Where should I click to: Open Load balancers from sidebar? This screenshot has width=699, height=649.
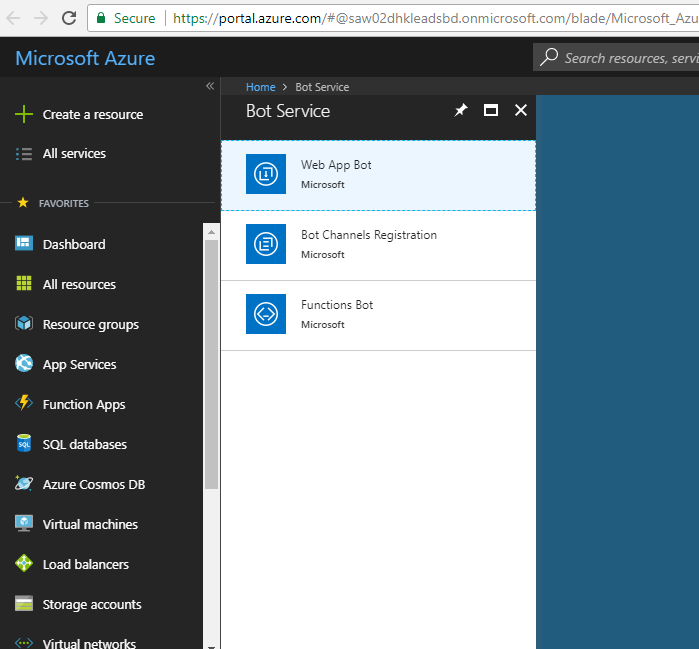coord(86,565)
